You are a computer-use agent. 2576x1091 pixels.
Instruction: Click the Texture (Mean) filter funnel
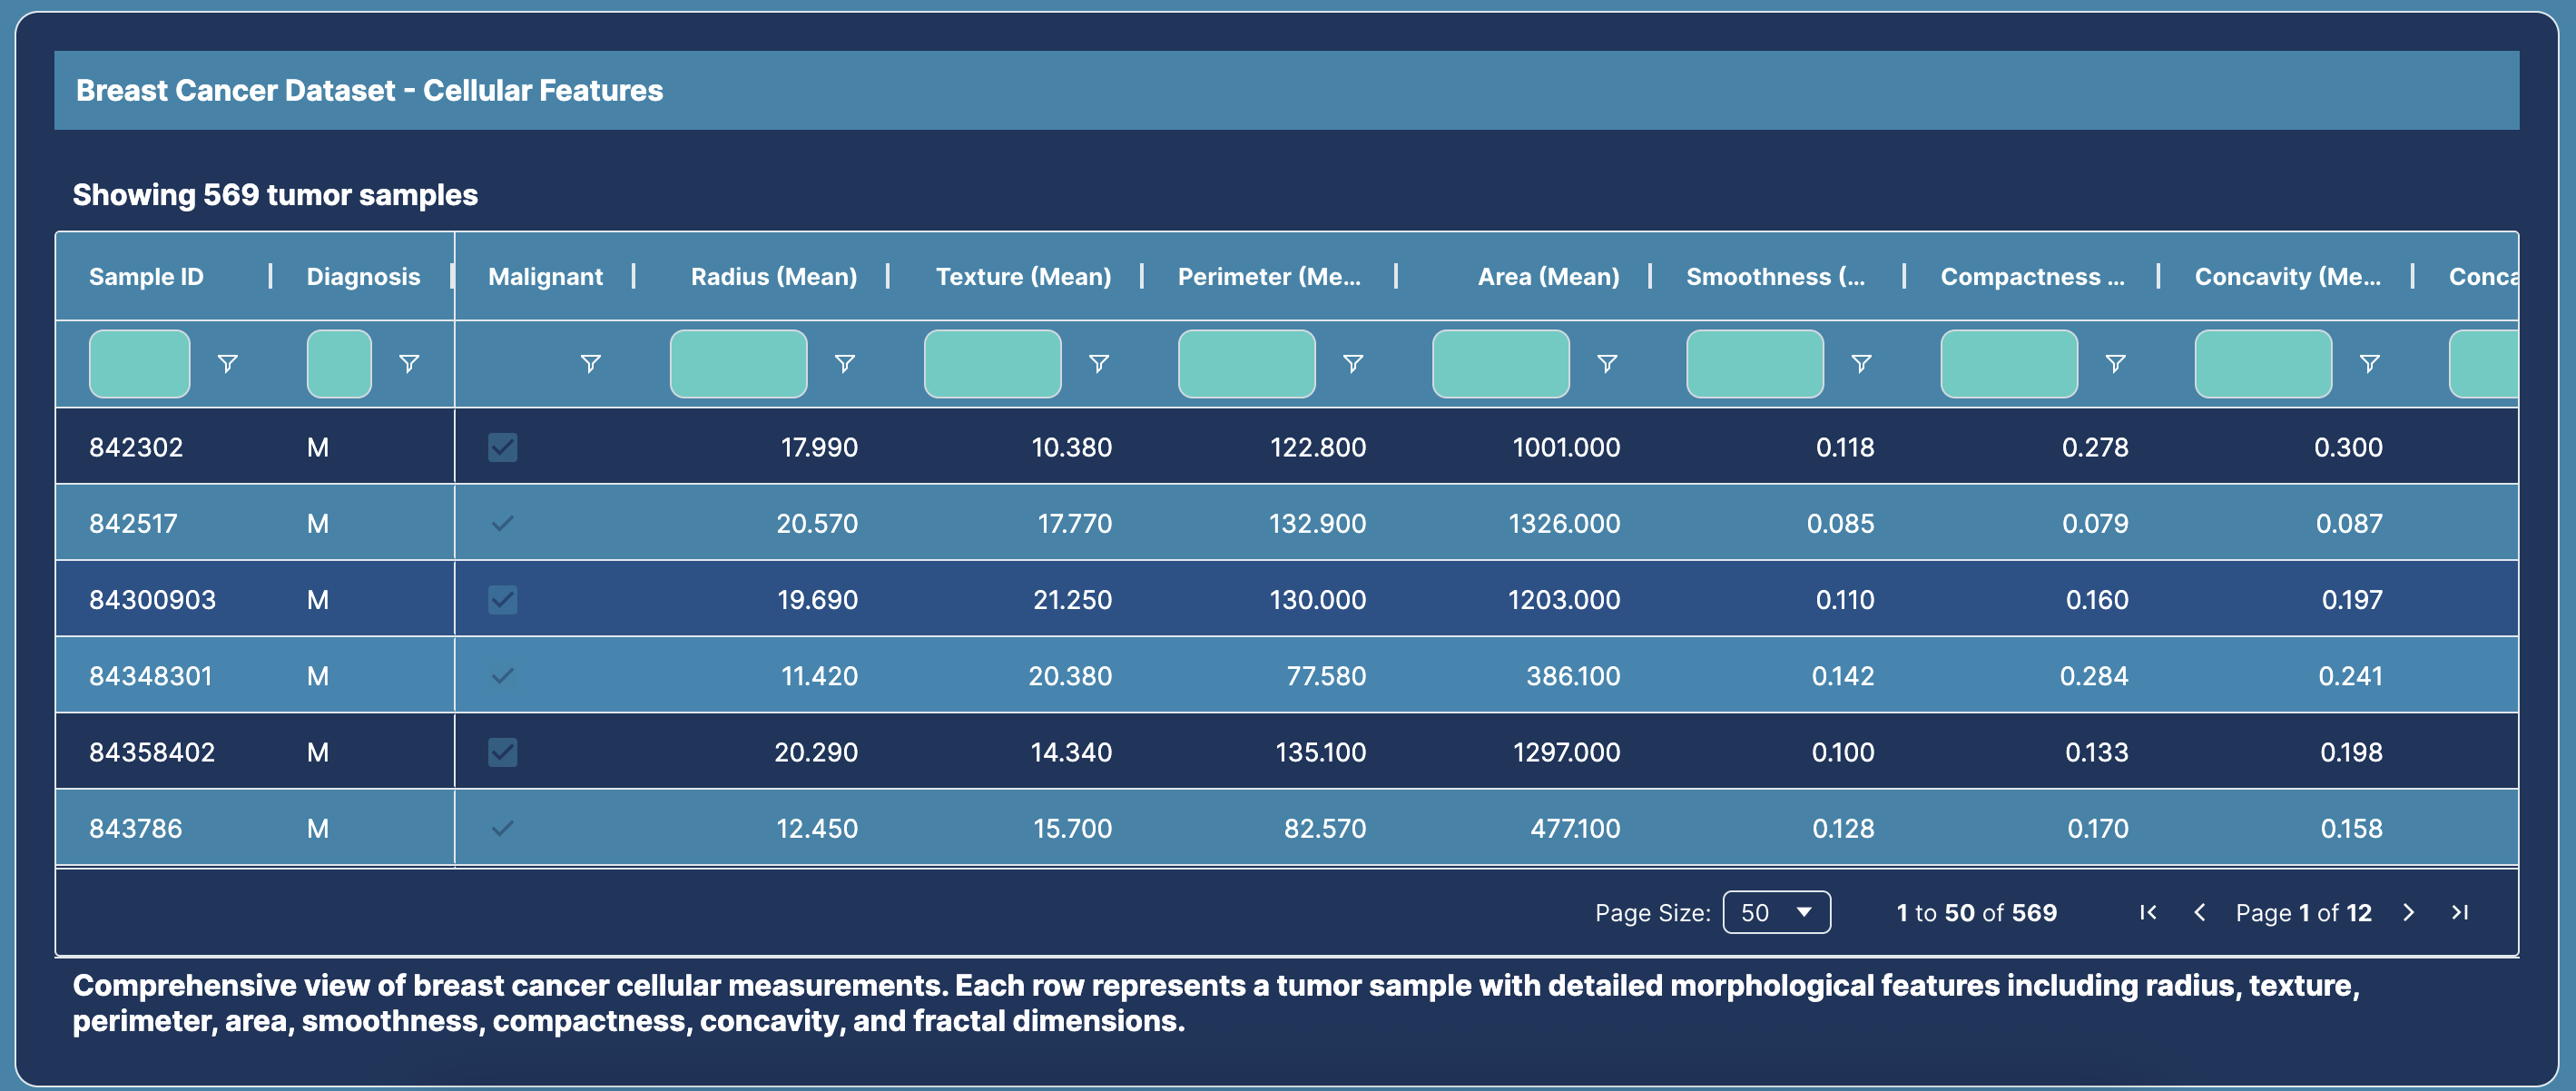(1098, 364)
